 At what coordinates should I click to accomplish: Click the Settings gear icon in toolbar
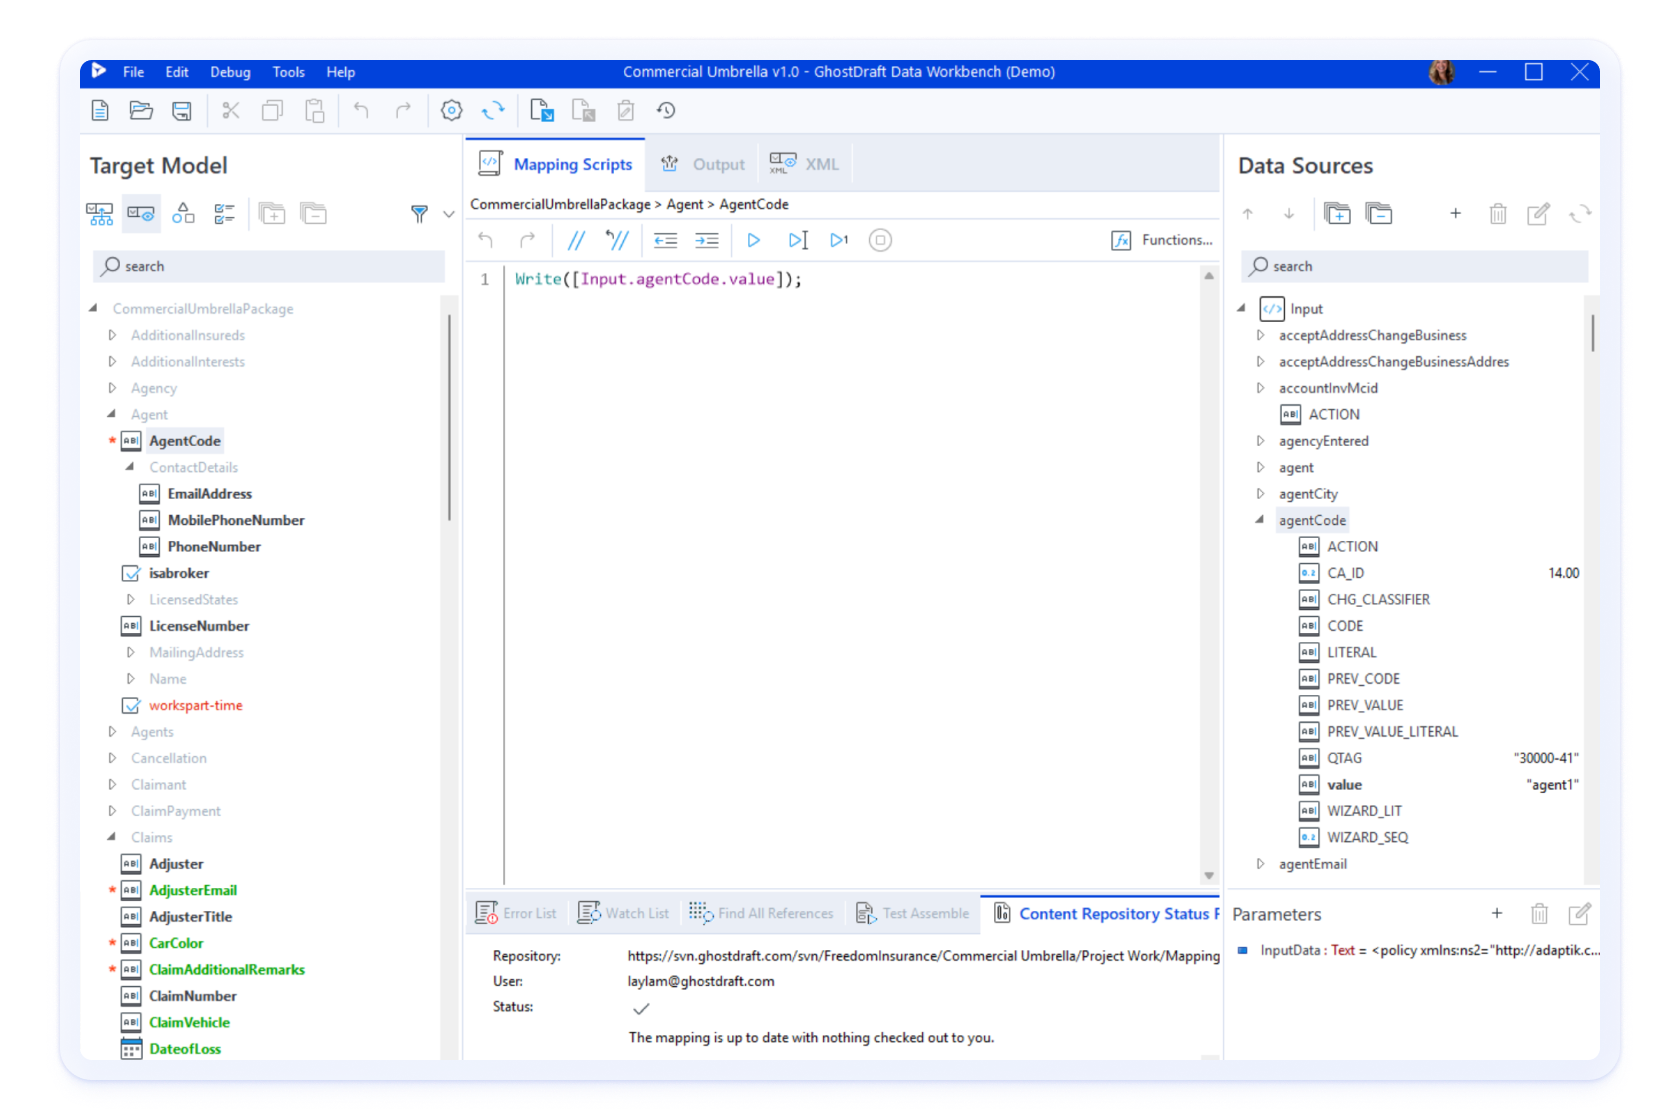[x=452, y=110]
